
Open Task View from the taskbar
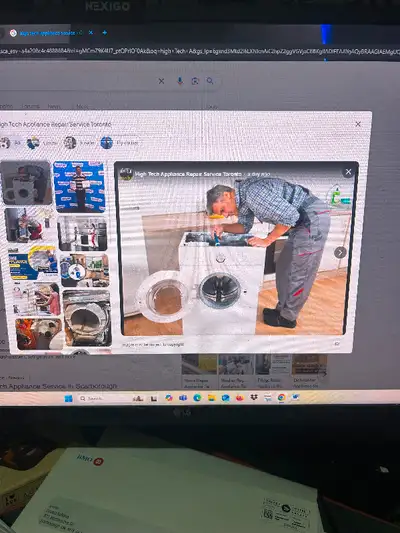point(154,398)
